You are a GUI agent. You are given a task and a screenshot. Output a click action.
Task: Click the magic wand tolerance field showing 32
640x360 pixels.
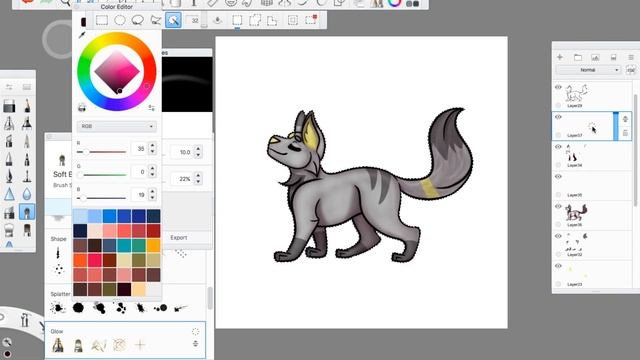pyautogui.click(x=194, y=20)
